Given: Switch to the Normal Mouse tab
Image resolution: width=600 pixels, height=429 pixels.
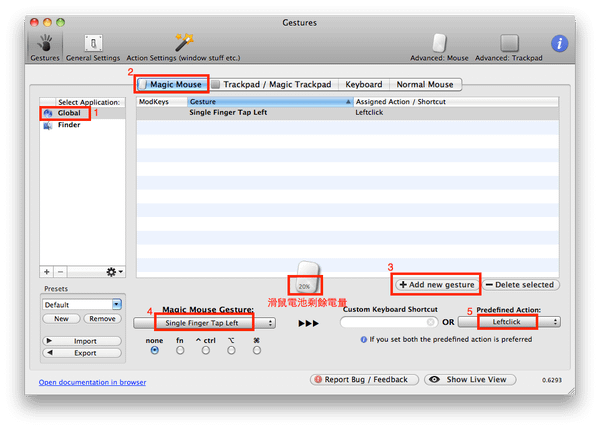Looking at the screenshot, I should click(x=425, y=84).
